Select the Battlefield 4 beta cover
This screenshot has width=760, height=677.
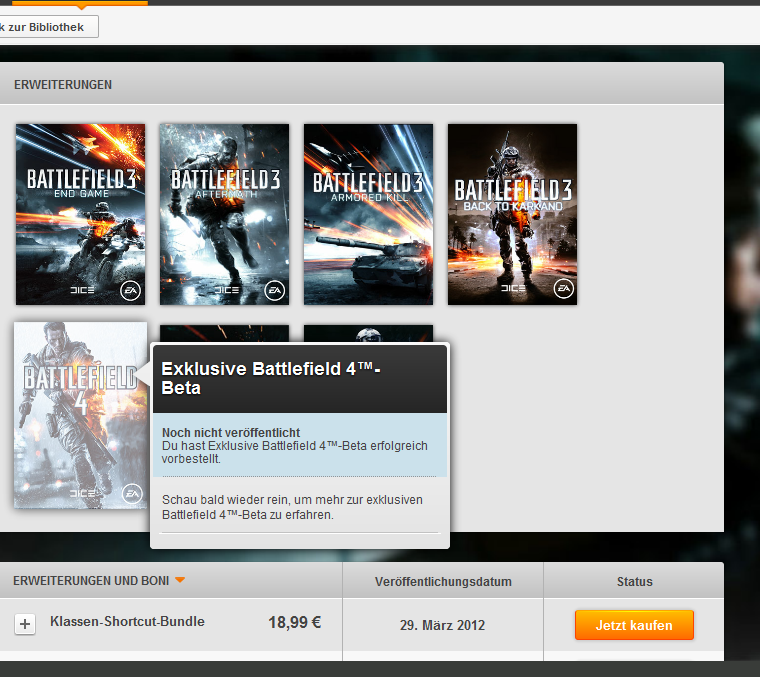[x=80, y=415]
